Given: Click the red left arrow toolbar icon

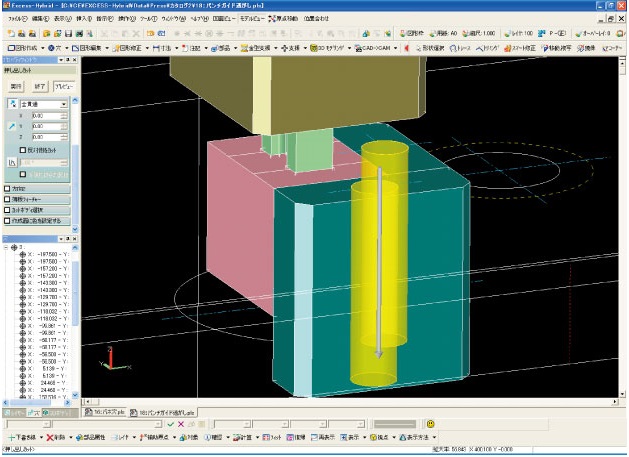Looking at the screenshot, I should (x=405, y=47).
